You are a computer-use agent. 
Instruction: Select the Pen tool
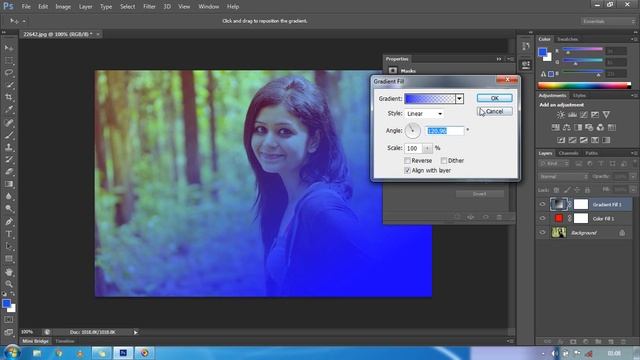9,222
